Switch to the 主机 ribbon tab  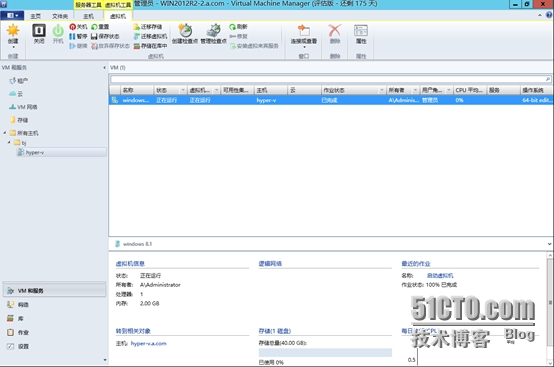[x=88, y=16]
